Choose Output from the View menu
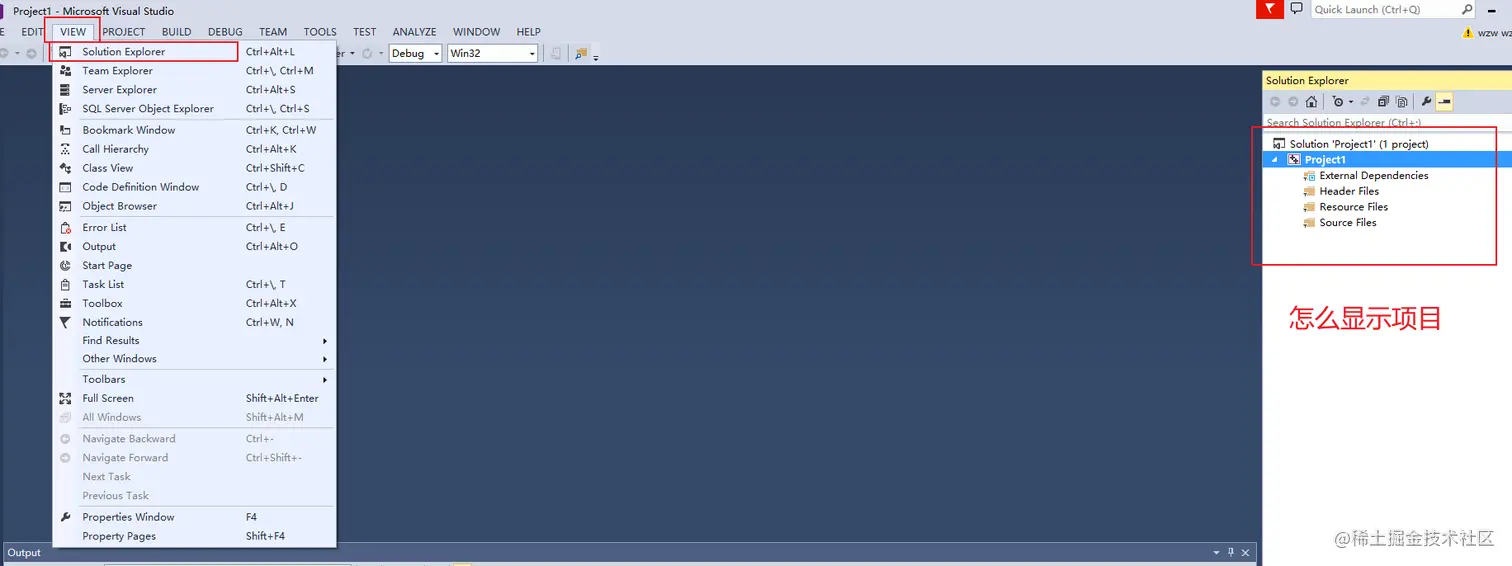This screenshot has height=566, width=1512. (194, 247)
